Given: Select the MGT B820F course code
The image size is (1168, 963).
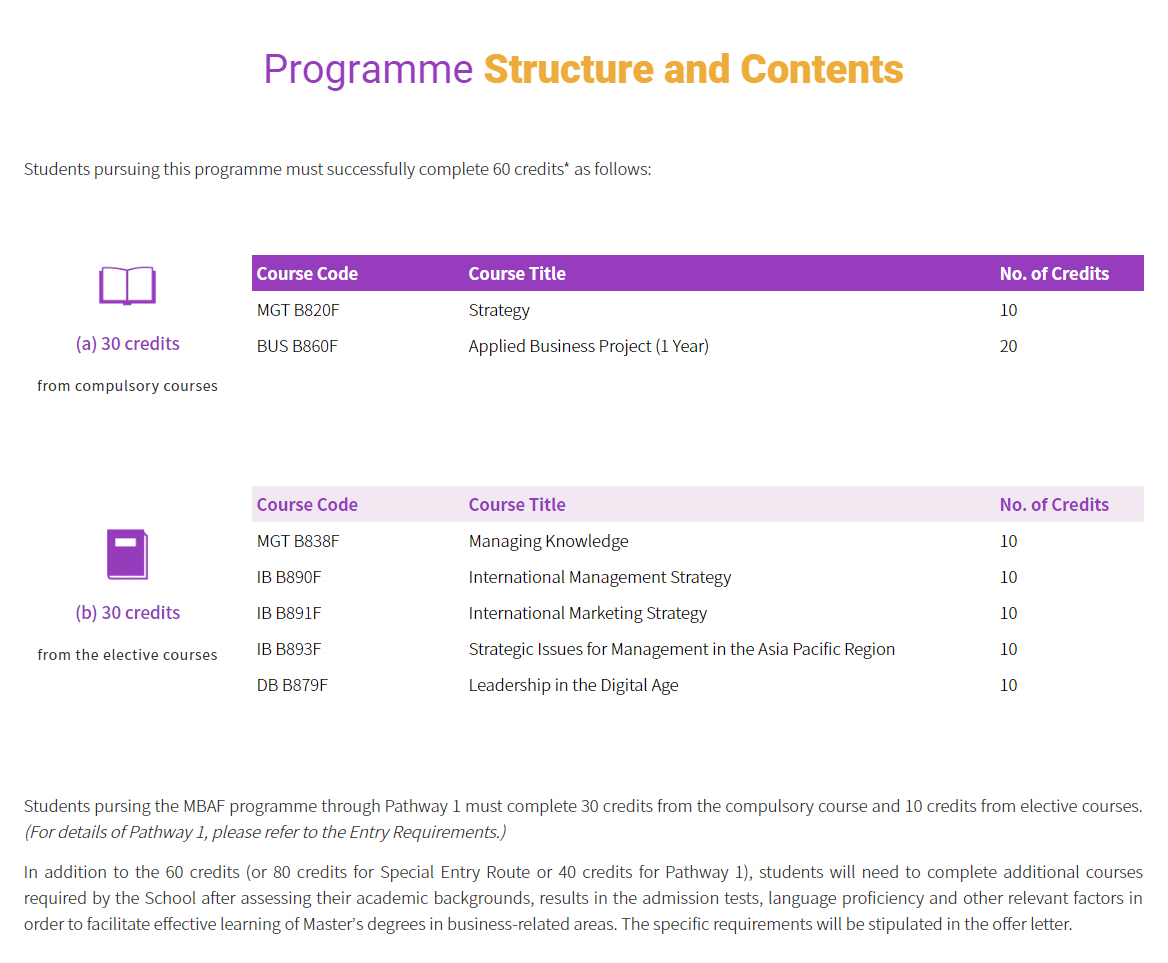Looking at the screenshot, I should pyautogui.click(x=298, y=310).
